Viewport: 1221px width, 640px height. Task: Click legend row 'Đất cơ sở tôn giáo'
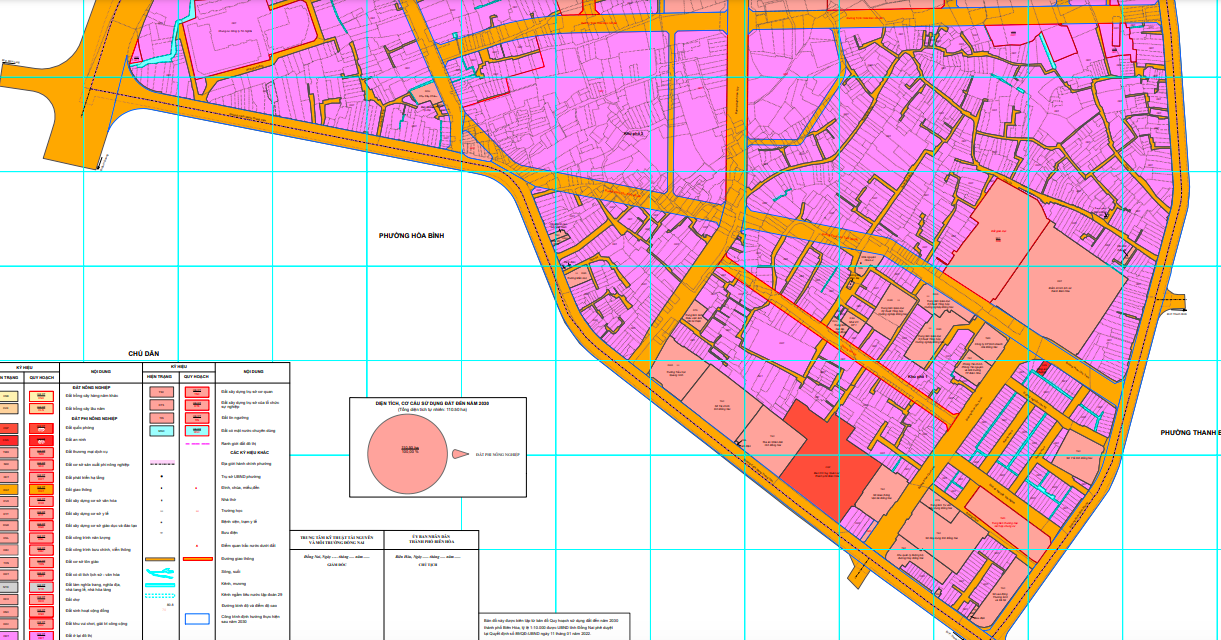[x=82, y=562]
